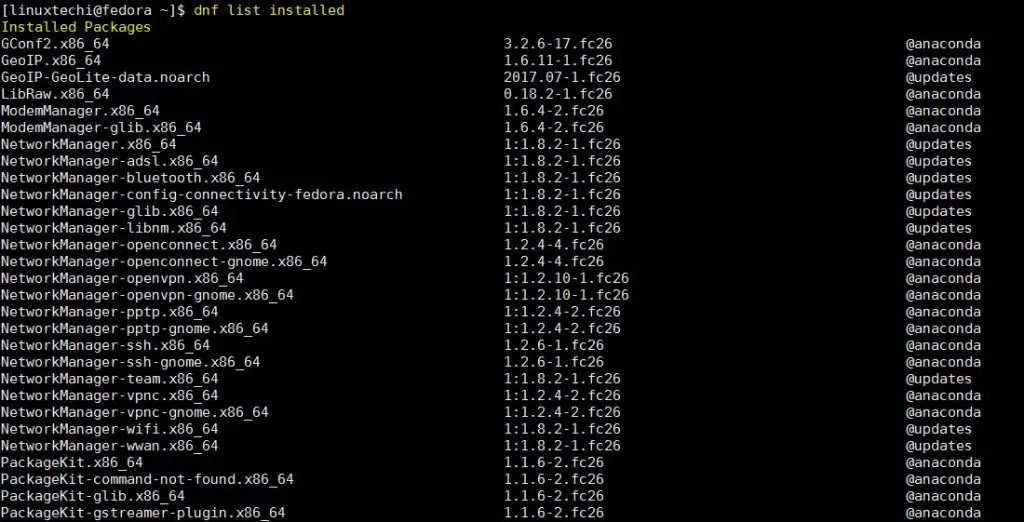Select the PackageKit-glib.x86_64 entry
This screenshot has height=522, width=1024.
pyautogui.click(x=93, y=497)
